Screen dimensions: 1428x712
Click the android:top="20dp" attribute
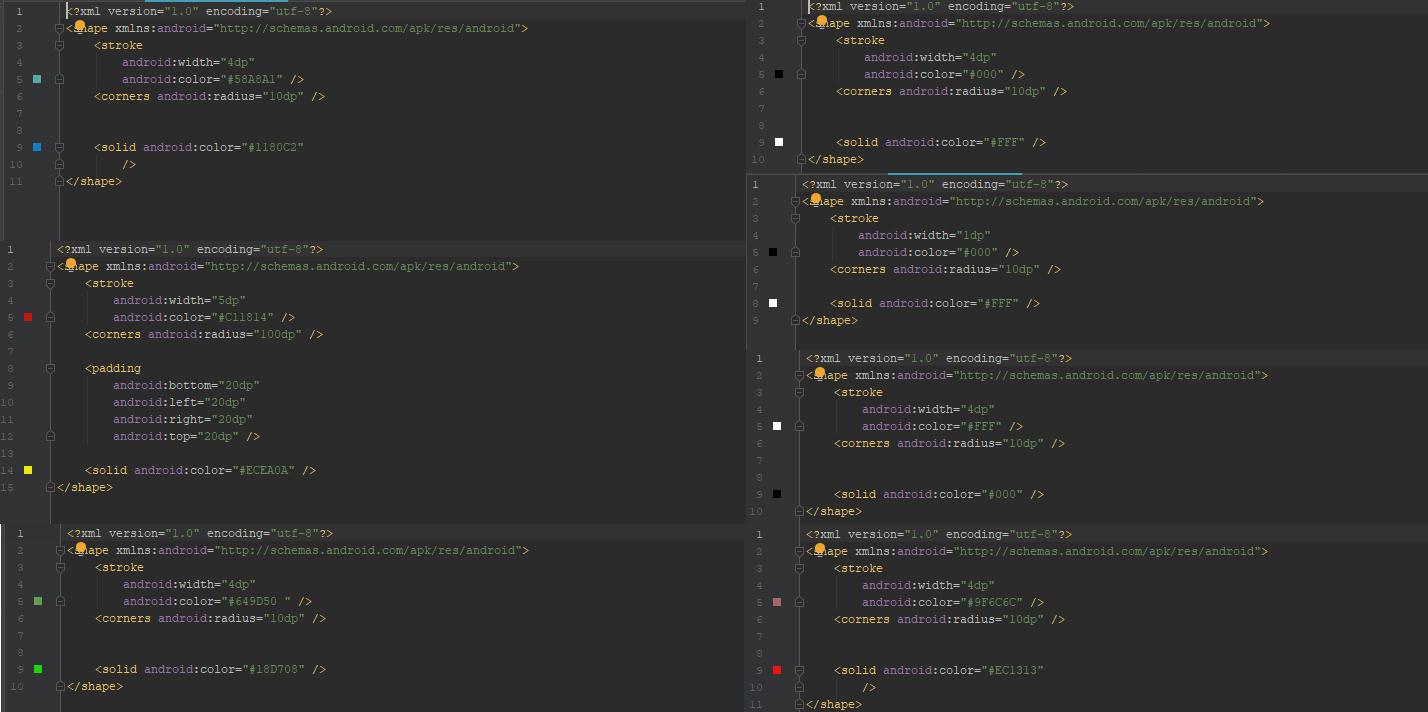click(x=176, y=436)
